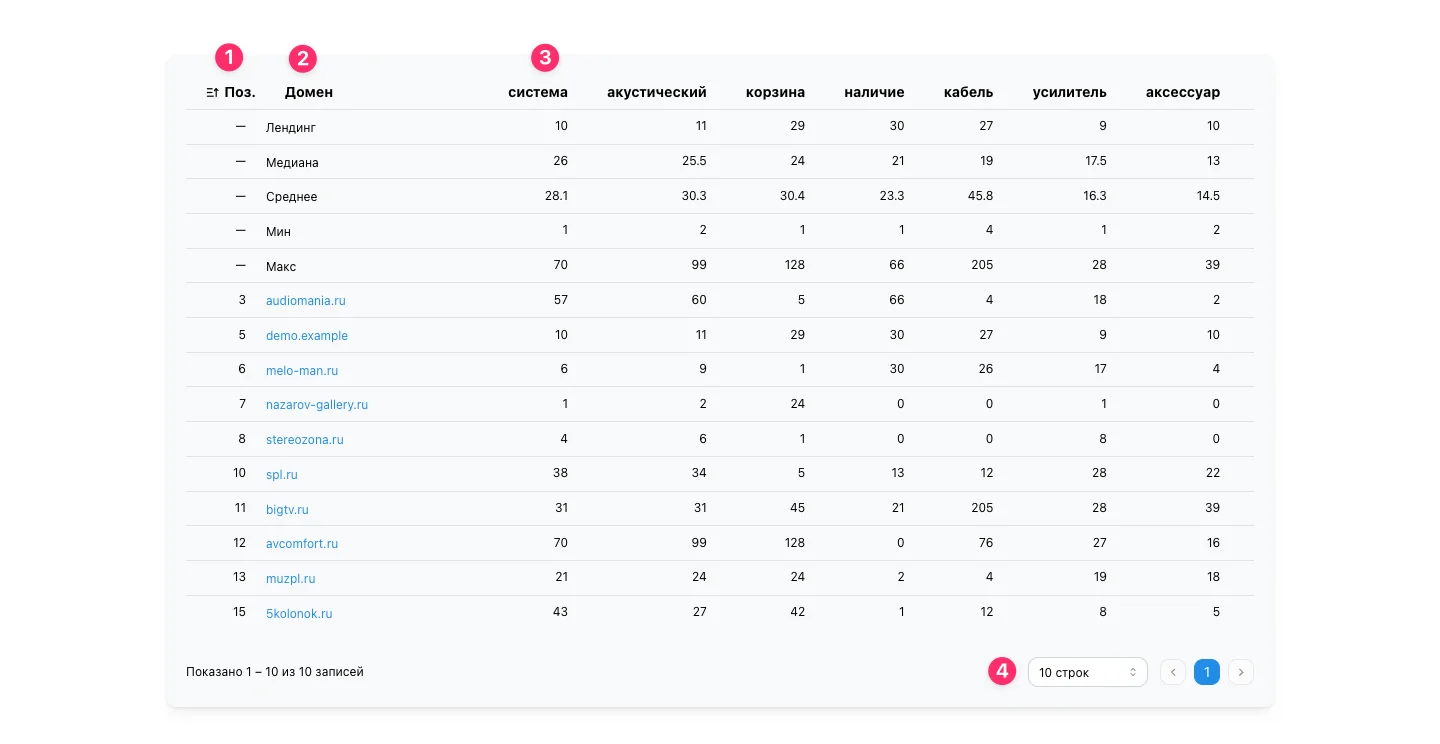Sort by the корзина column header

tap(775, 92)
